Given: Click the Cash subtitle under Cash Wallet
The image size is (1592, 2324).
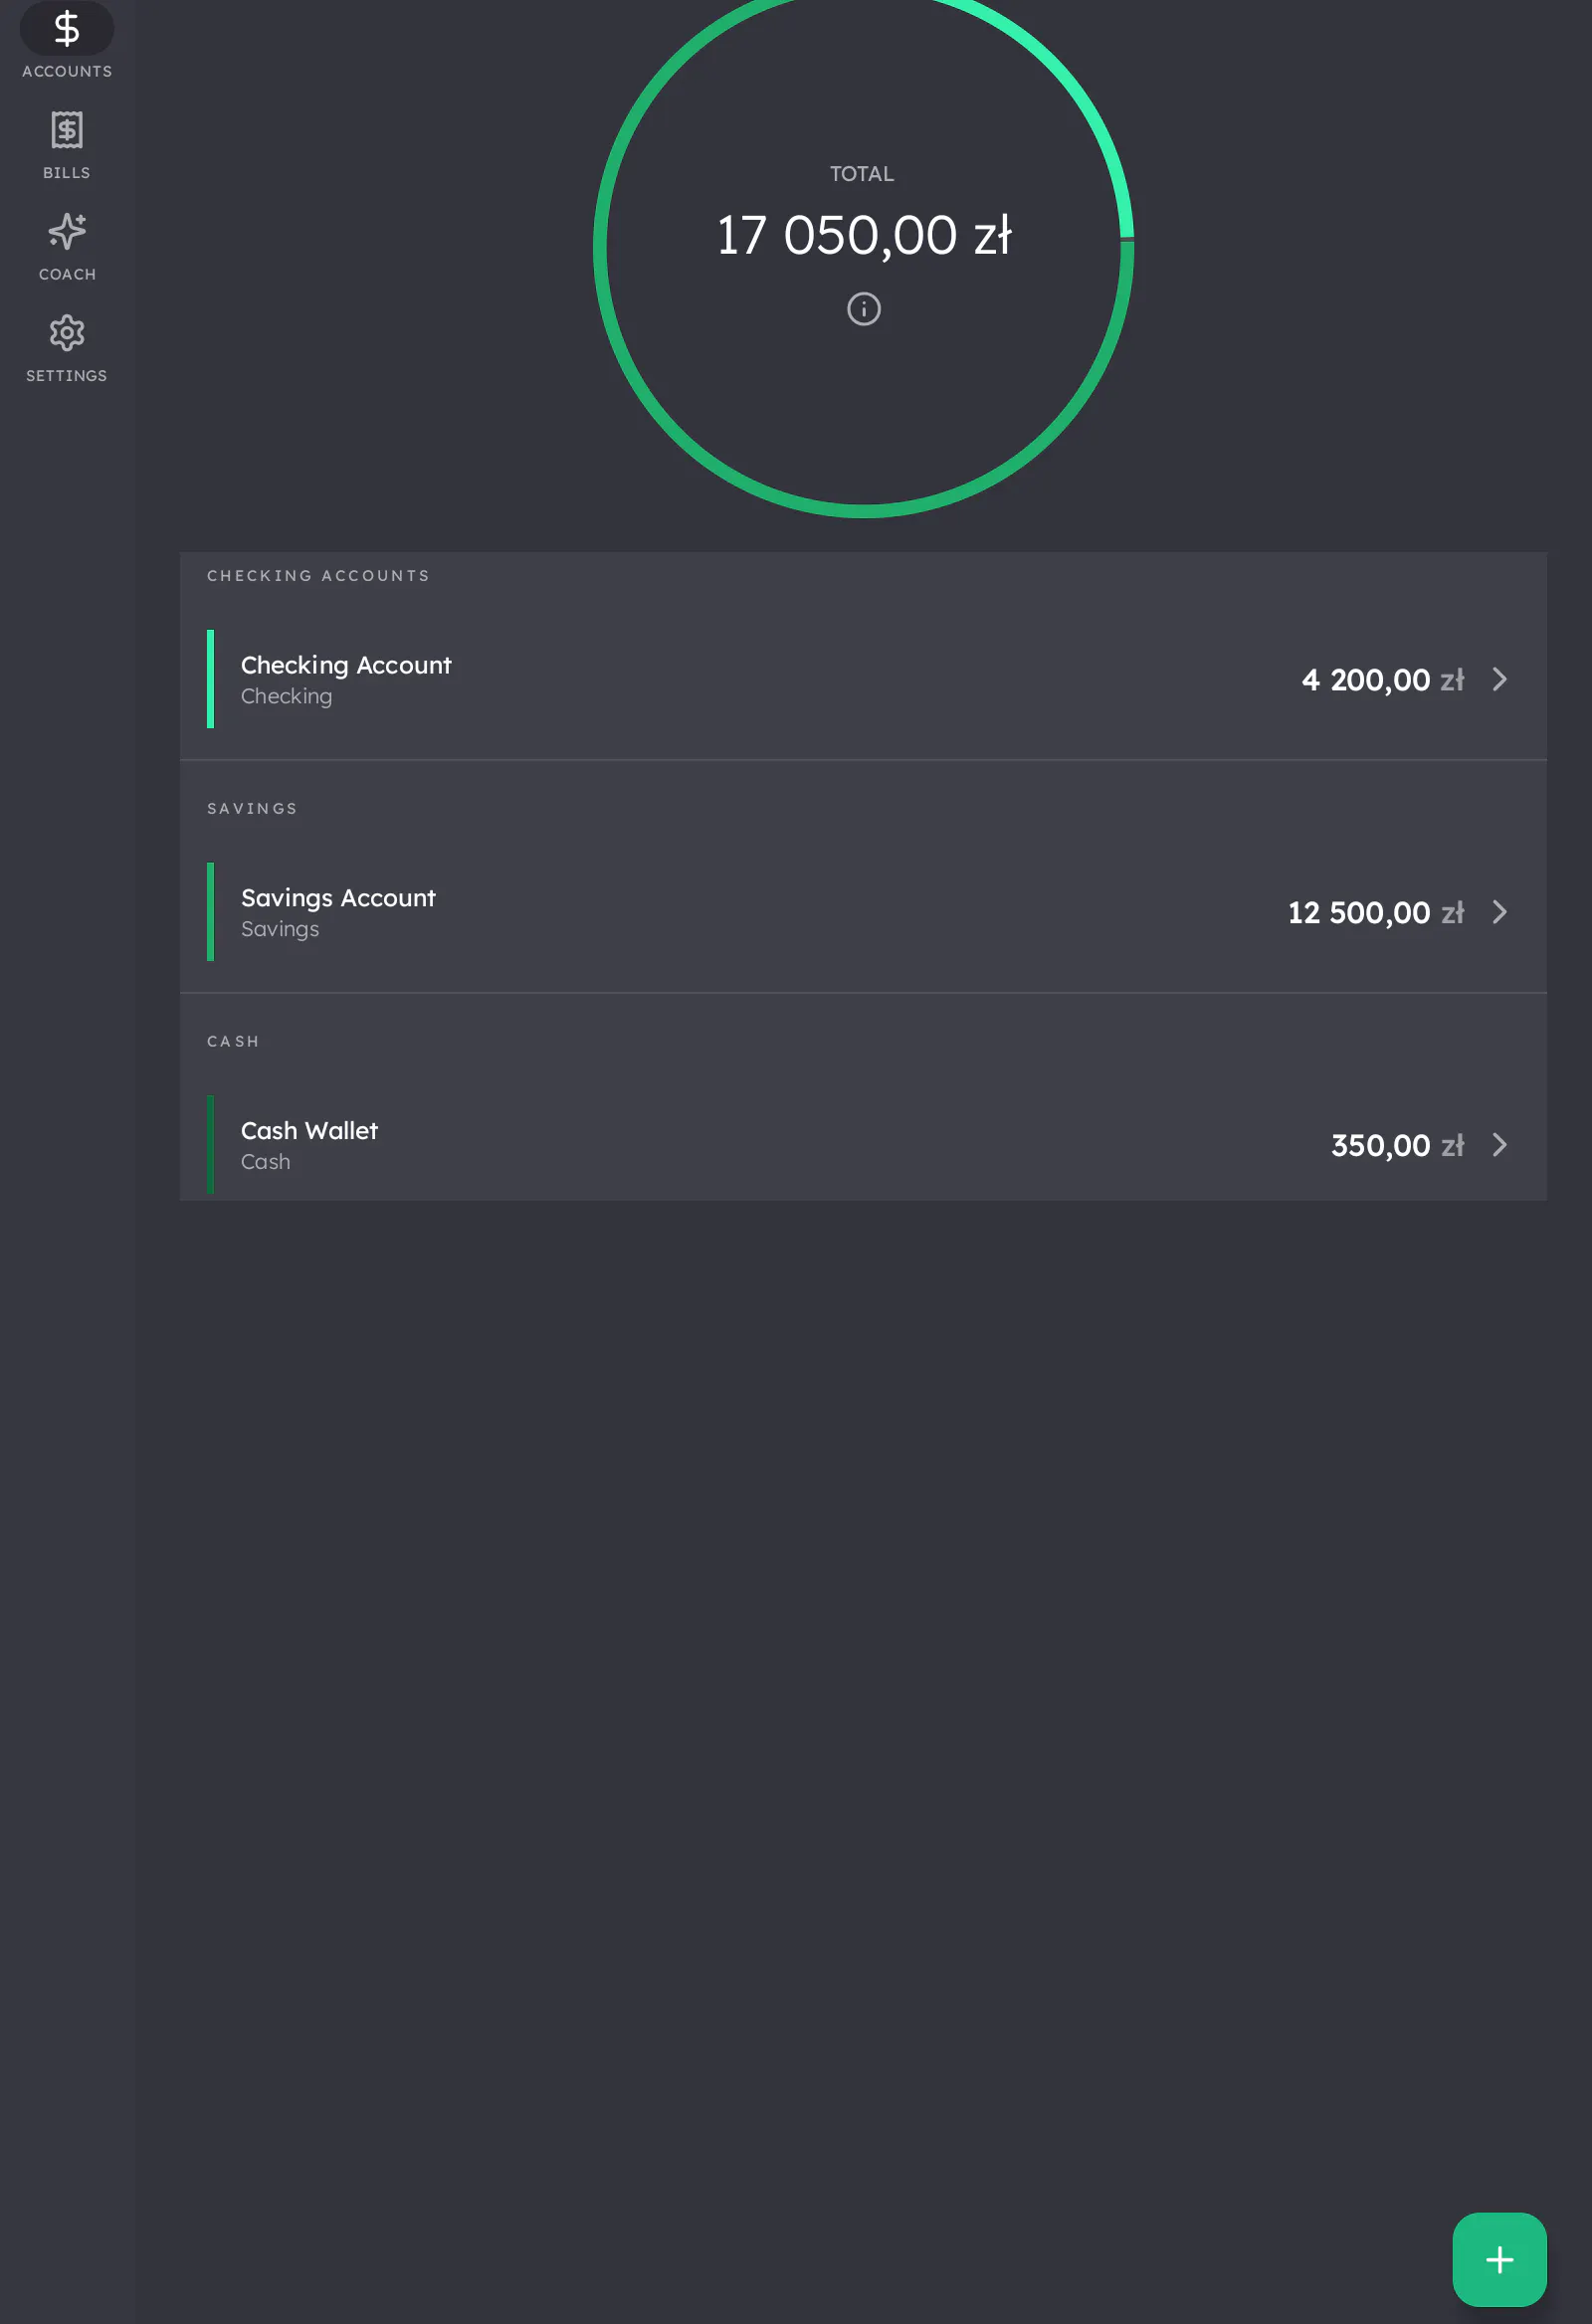Looking at the screenshot, I should 265,1162.
